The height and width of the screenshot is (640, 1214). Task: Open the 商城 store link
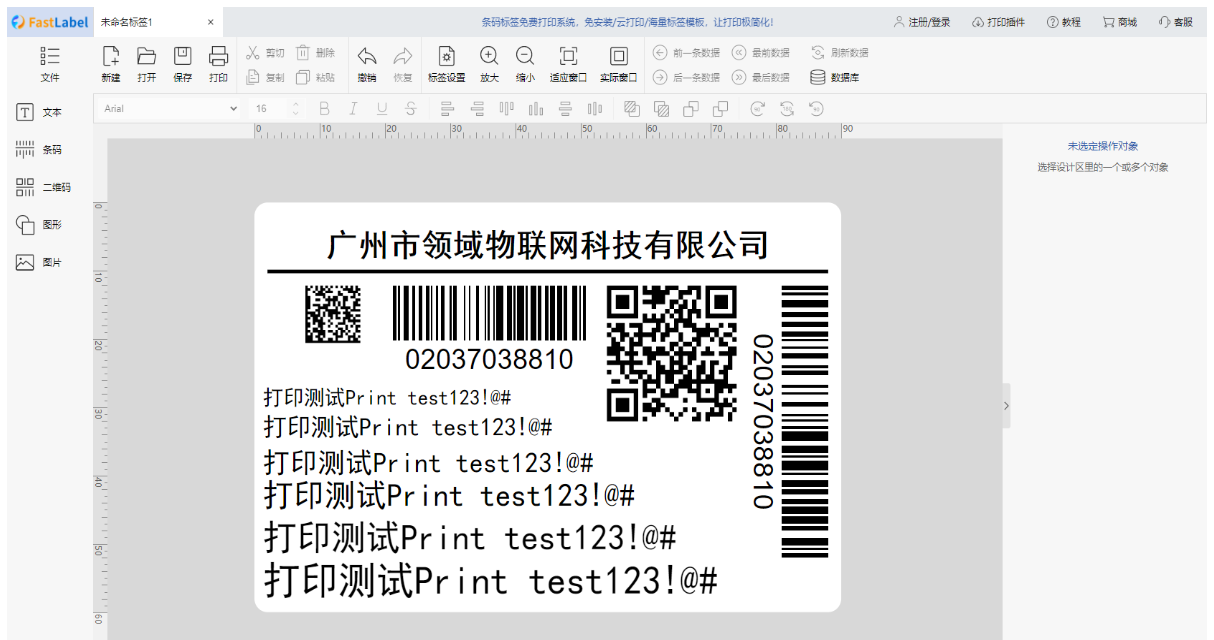tap(1120, 22)
